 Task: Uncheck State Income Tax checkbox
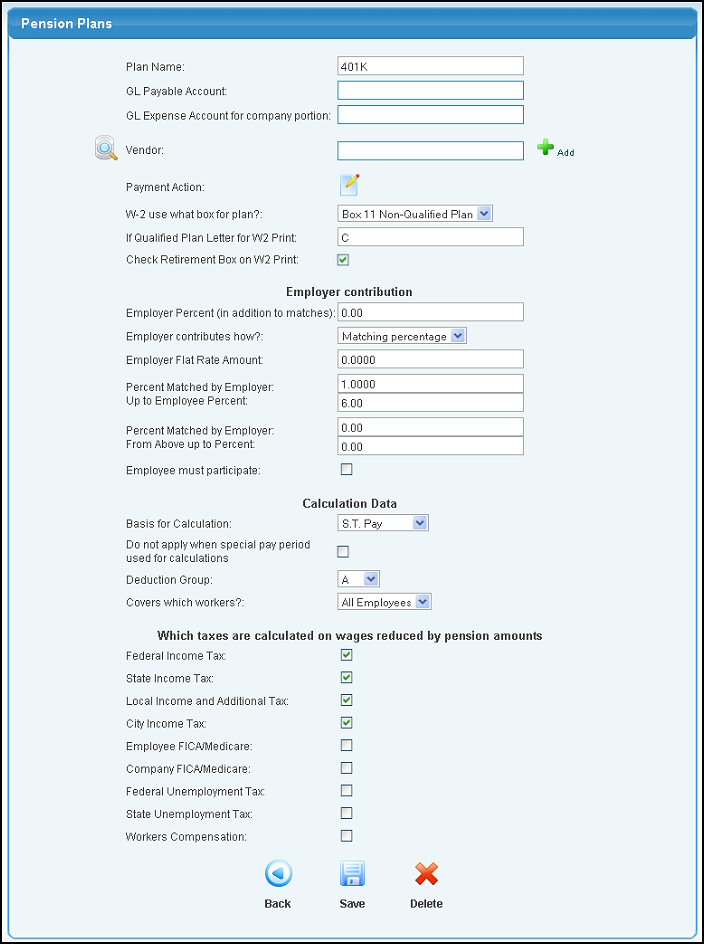(x=346, y=678)
